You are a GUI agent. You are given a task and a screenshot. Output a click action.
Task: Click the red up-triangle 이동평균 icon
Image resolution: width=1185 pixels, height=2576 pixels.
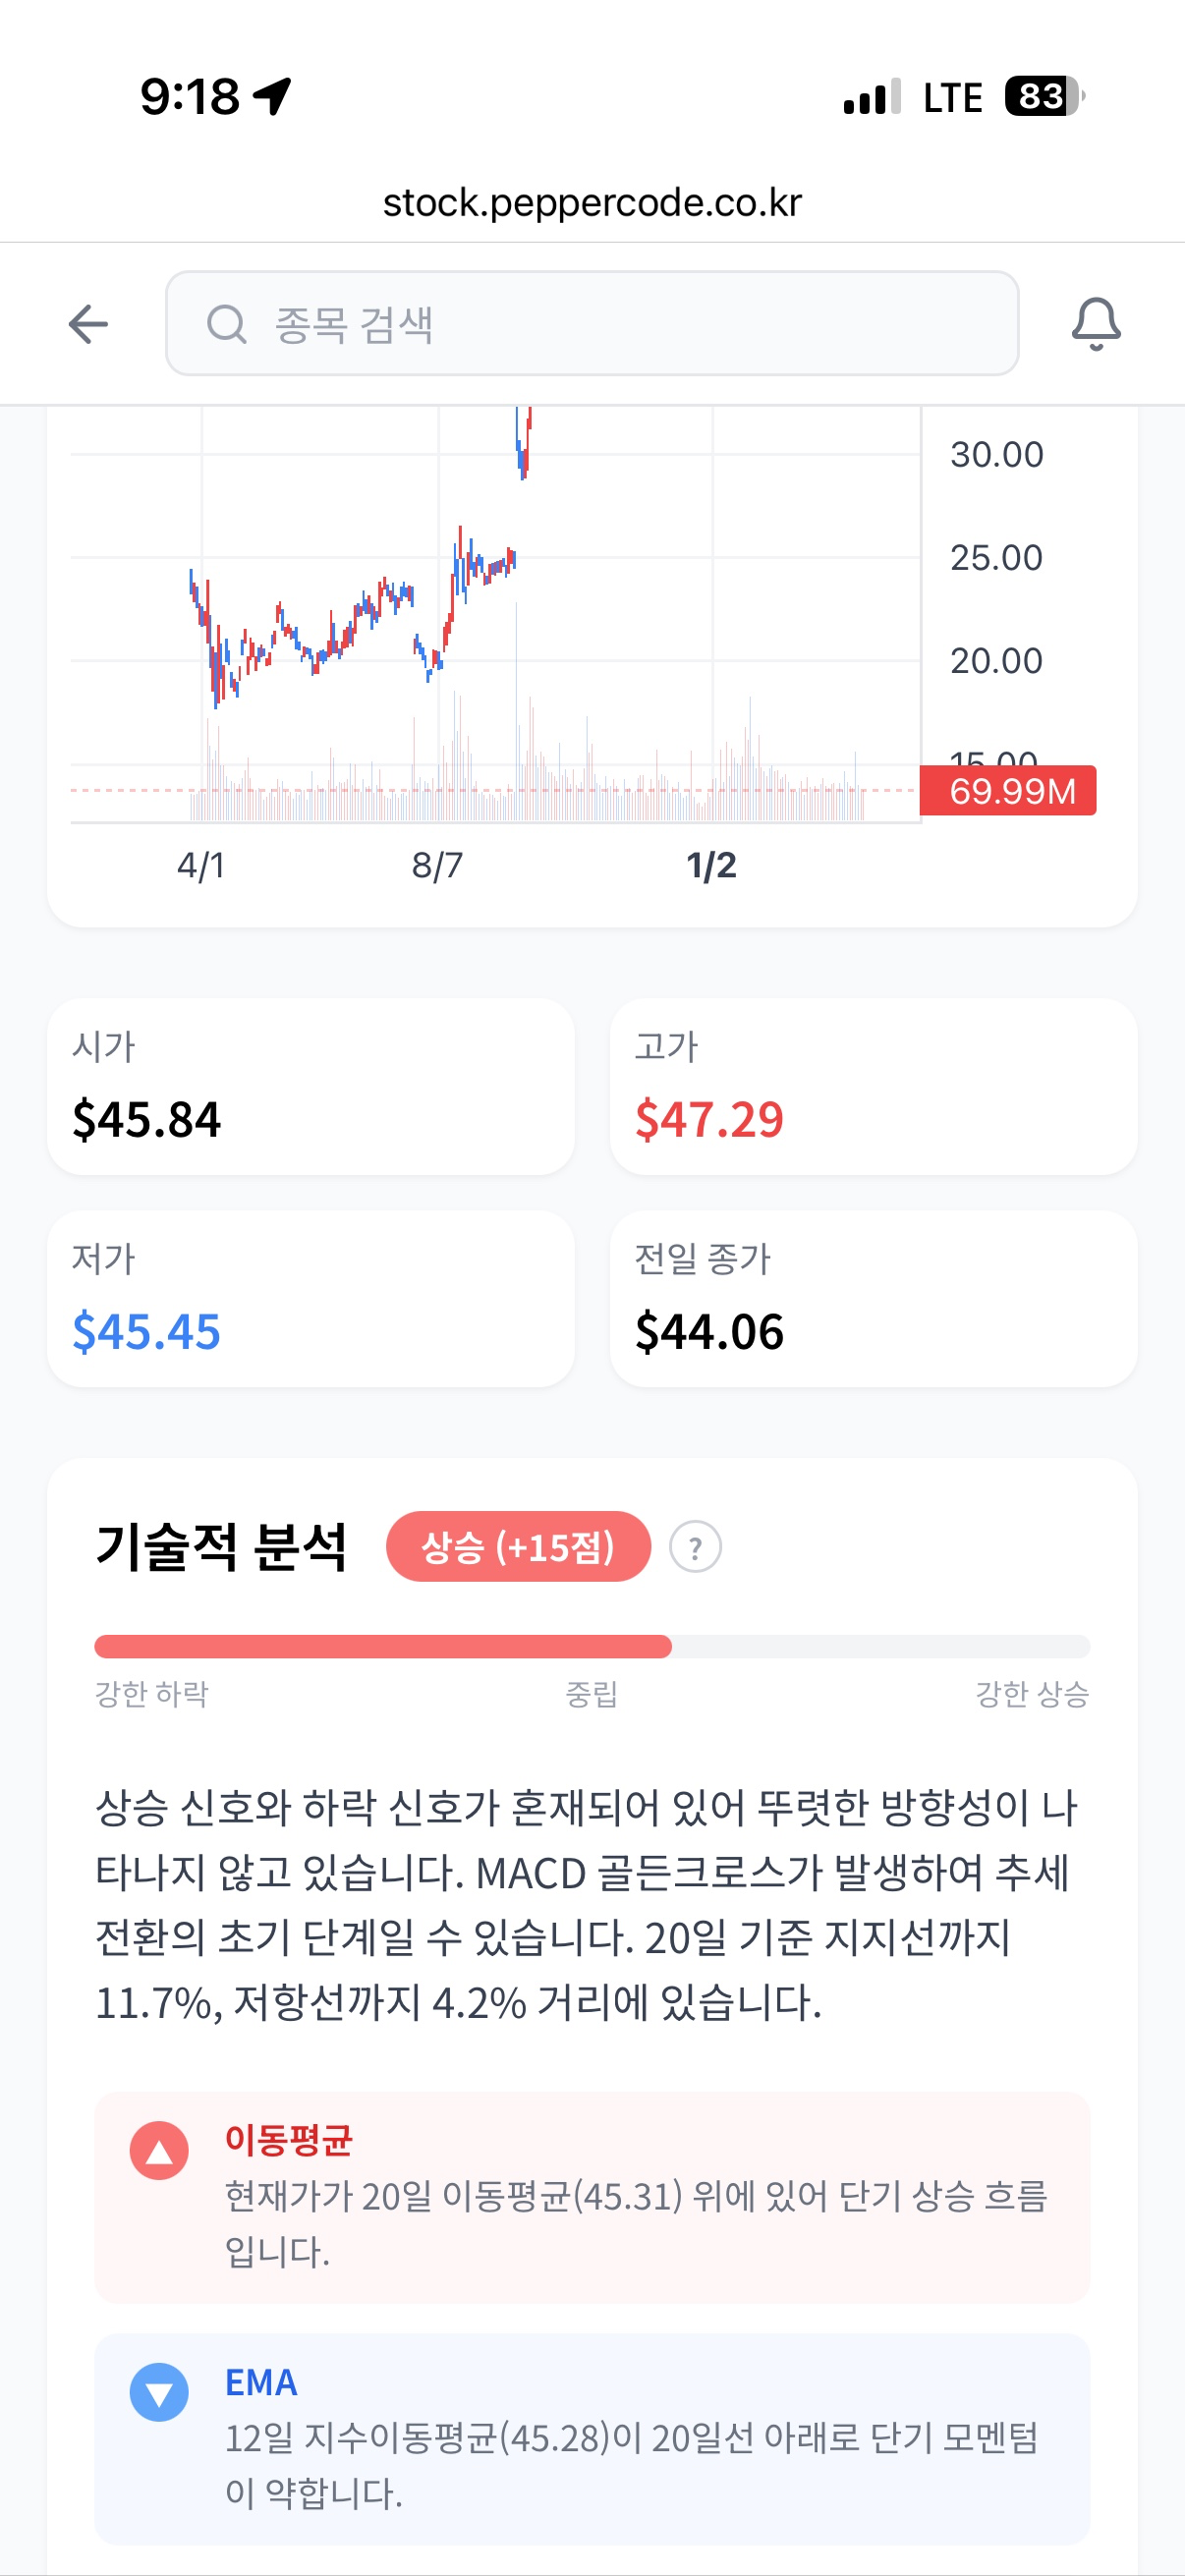(159, 2151)
